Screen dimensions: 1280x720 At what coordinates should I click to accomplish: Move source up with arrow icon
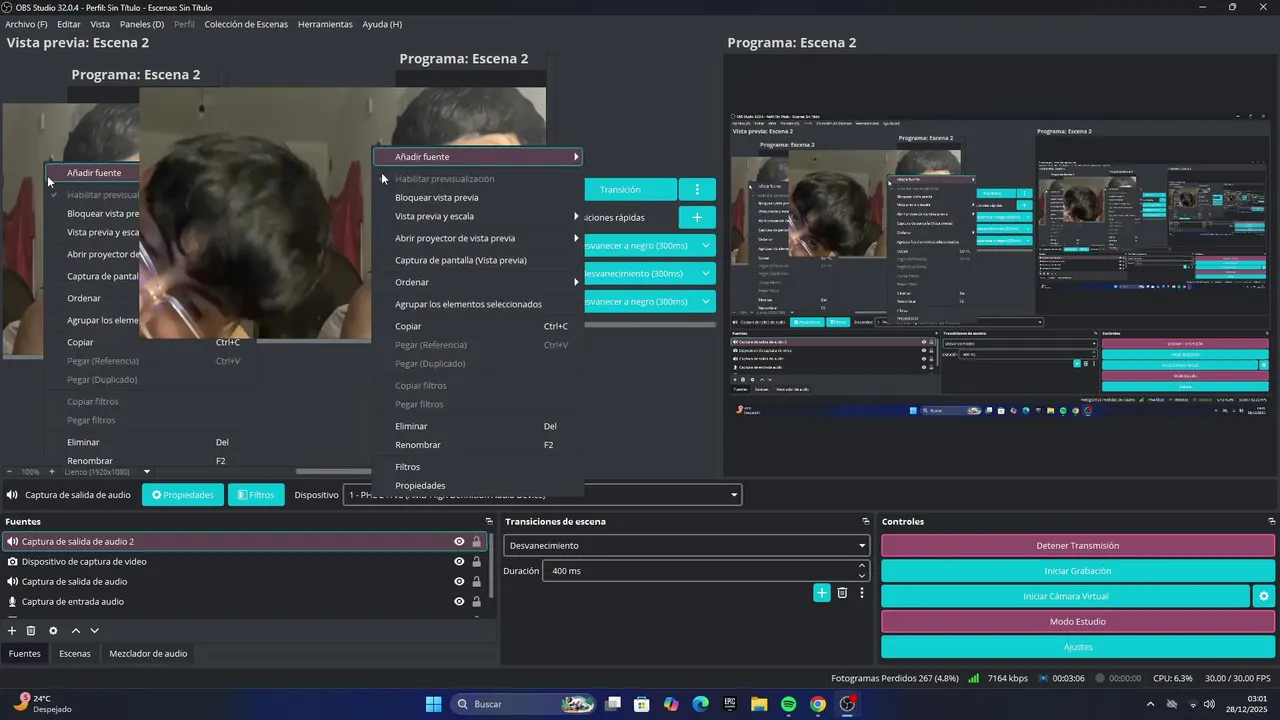pos(75,631)
